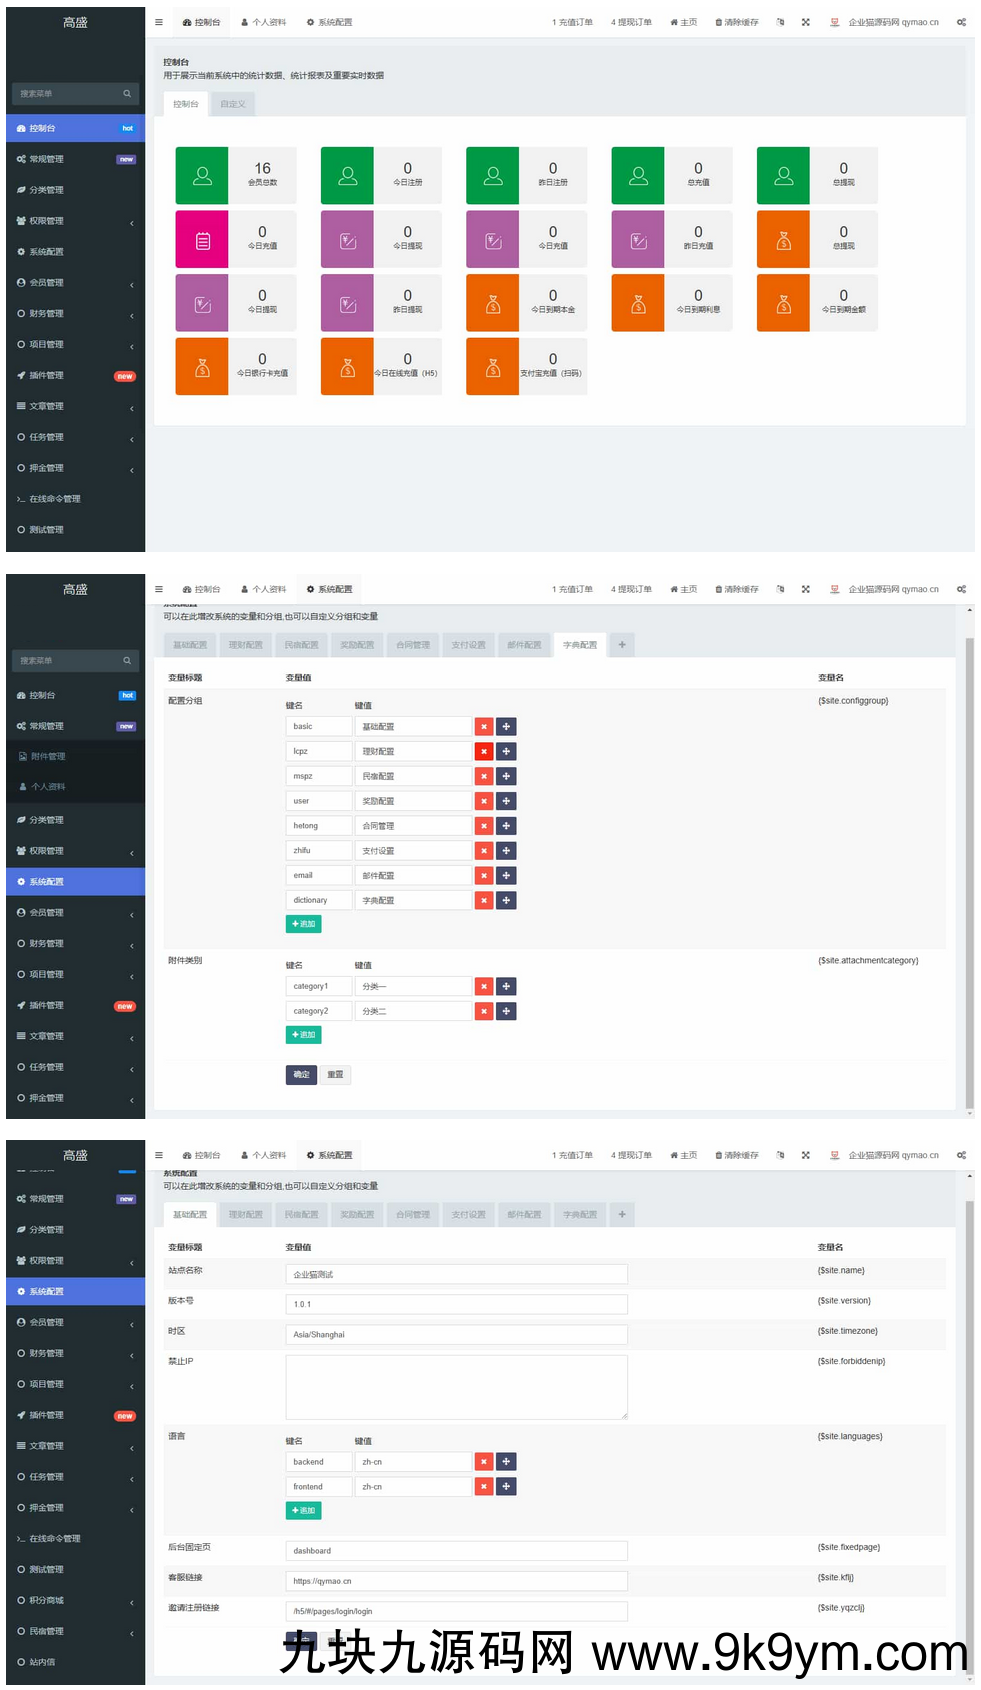Click 追加 button under 附件类别
The height and width of the screenshot is (1690, 981).
click(303, 1035)
